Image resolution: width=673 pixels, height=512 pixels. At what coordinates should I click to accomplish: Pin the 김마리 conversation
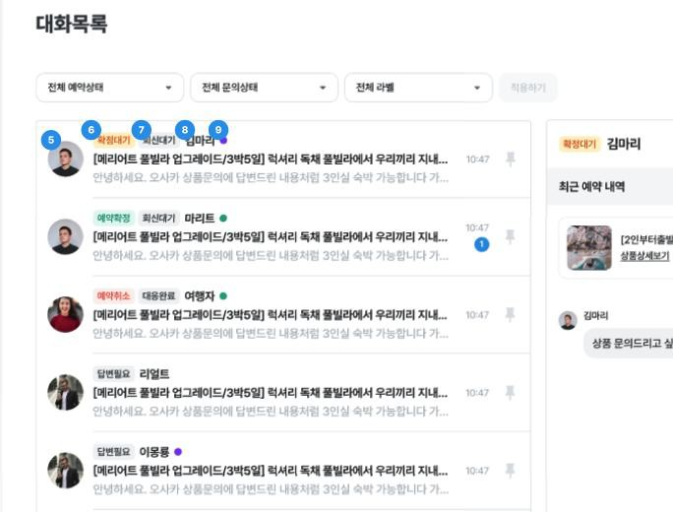pyautogui.click(x=510, y=159)
